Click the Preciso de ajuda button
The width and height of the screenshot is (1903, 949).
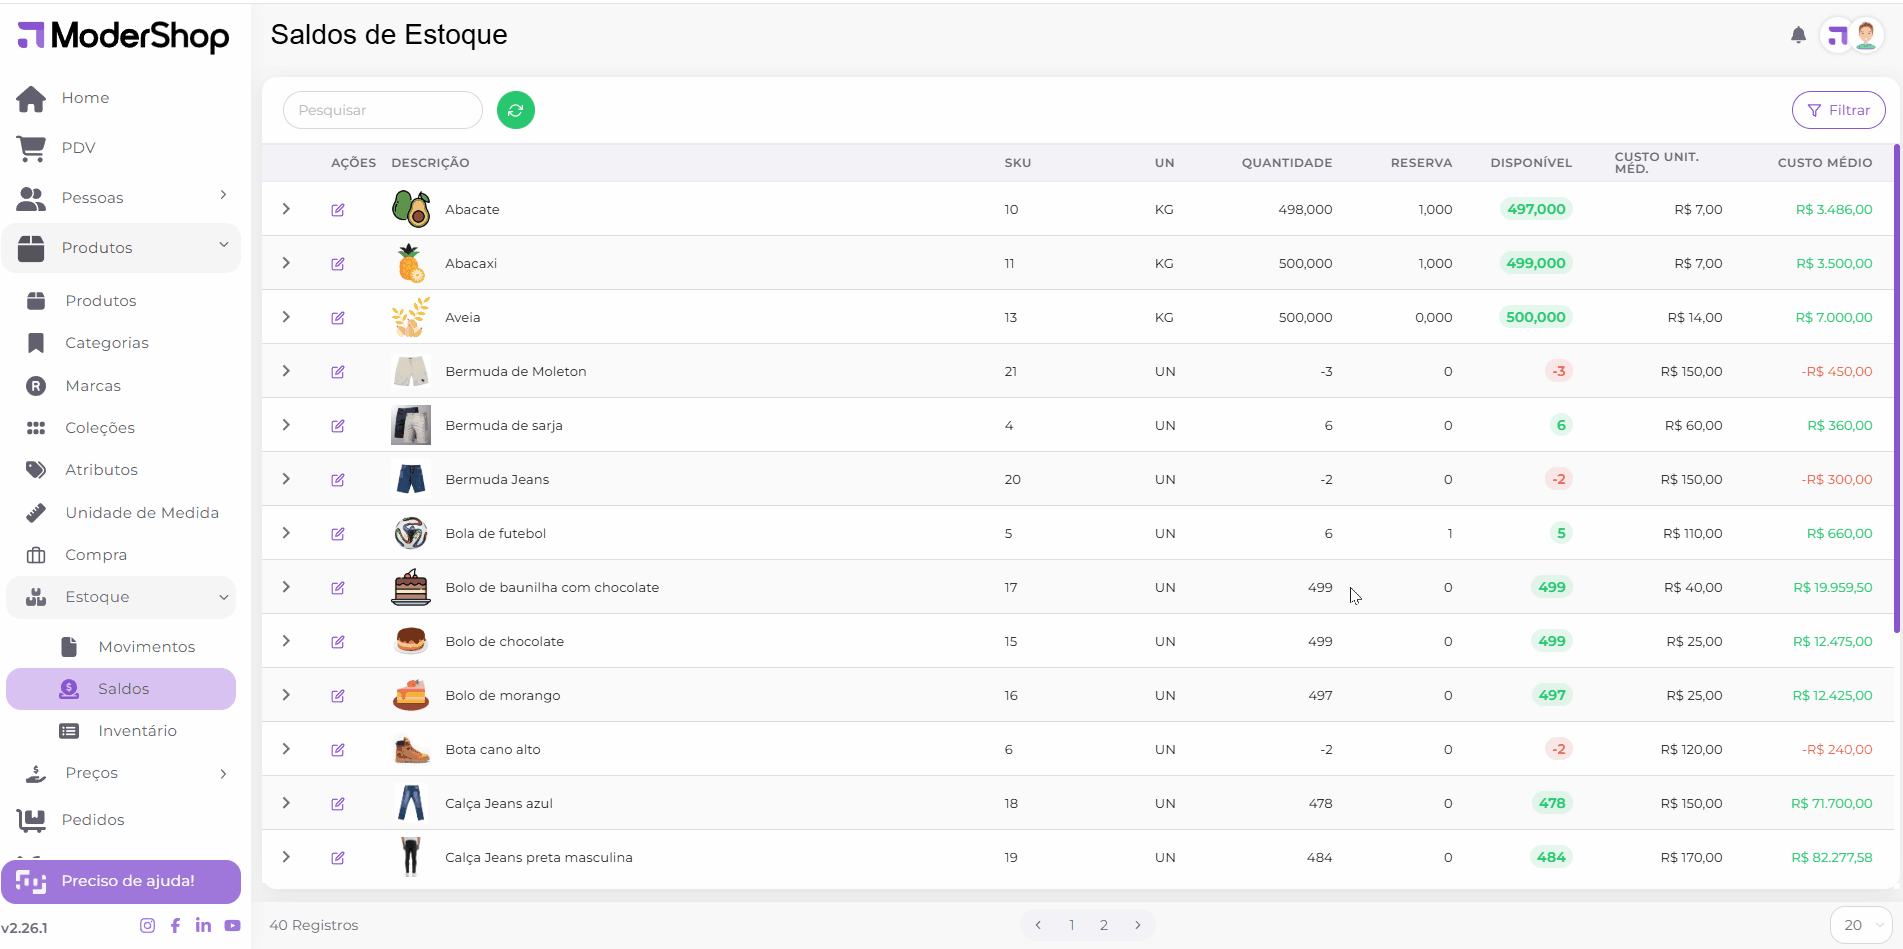click(x=121, y=881)
